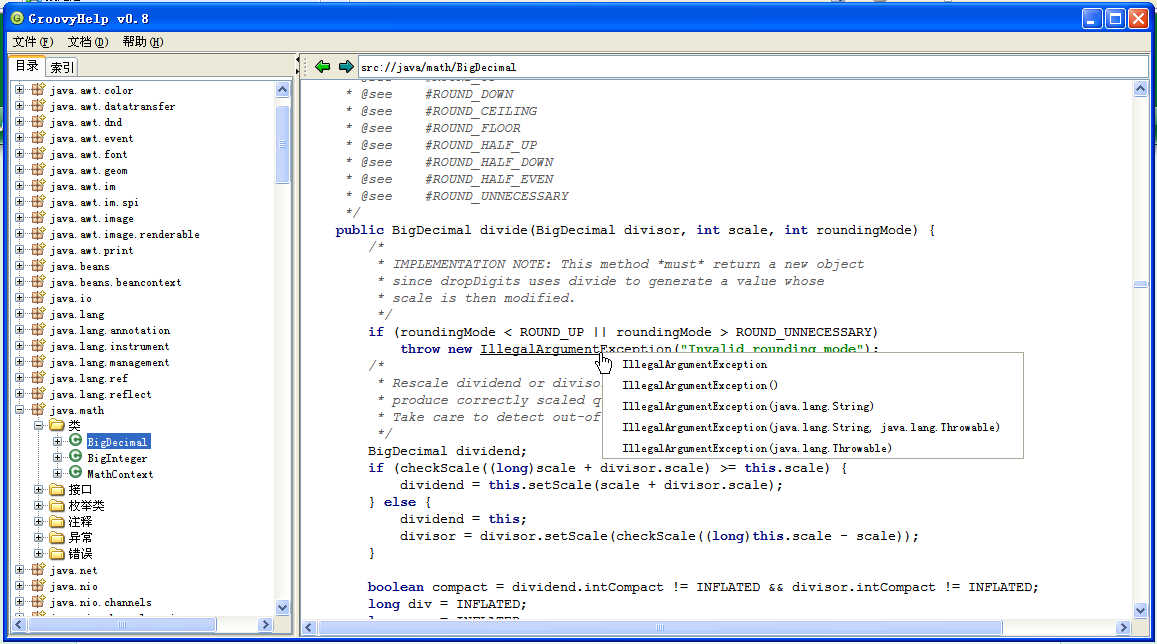Switch to the 索引 tab

(x=62, y=67)
